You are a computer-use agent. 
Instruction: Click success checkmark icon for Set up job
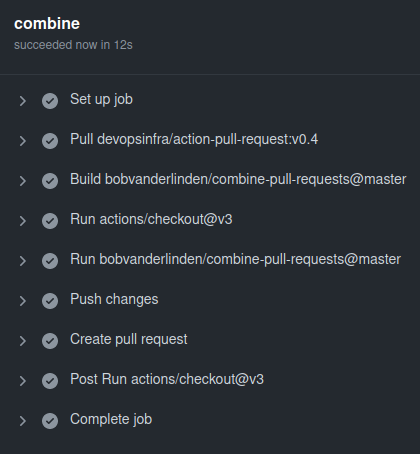pyautogui.click(x=50, y=101)
